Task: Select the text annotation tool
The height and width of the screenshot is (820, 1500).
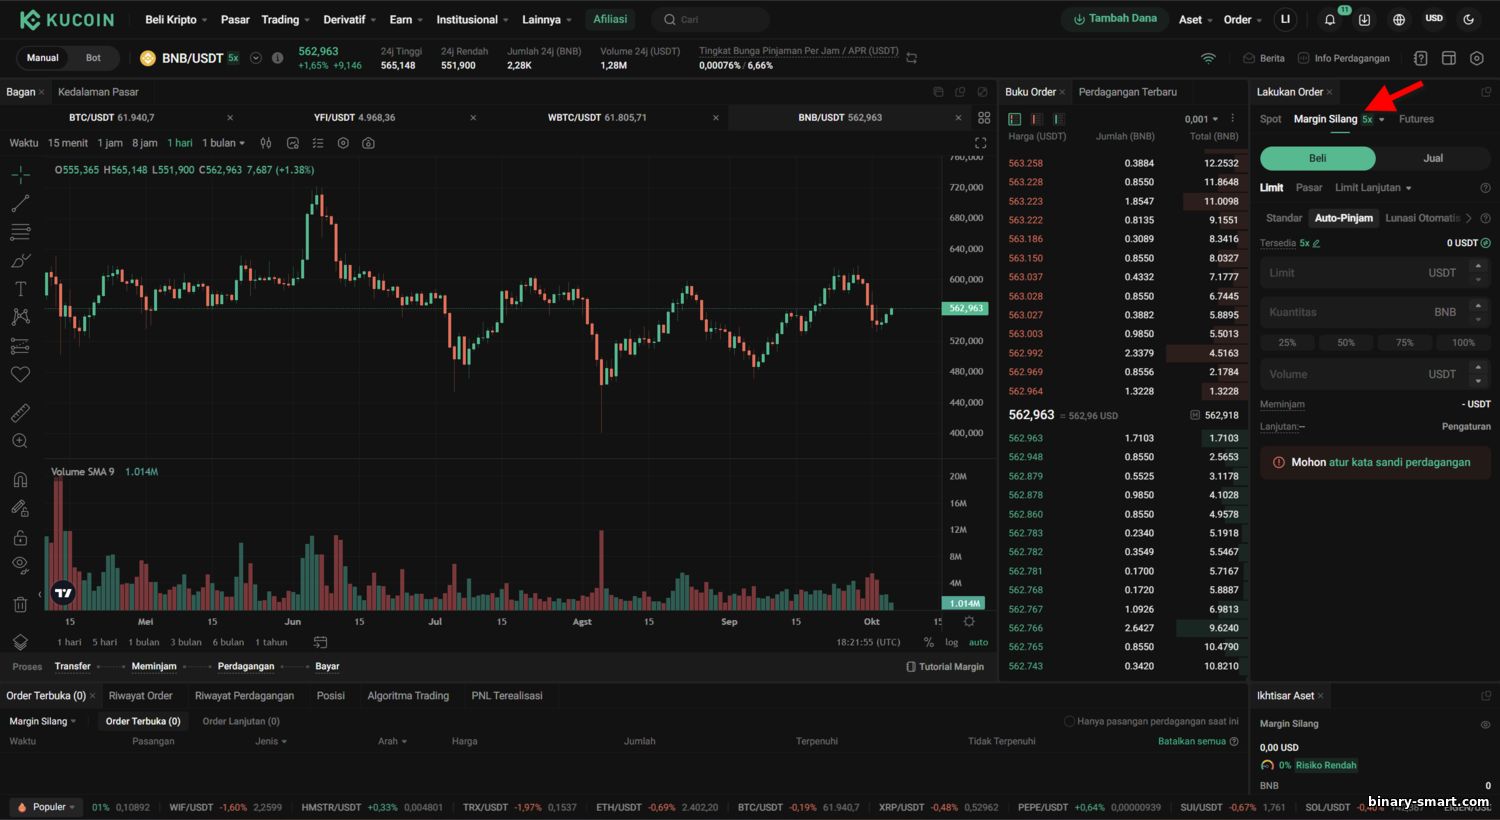Action: pos(20,289)
